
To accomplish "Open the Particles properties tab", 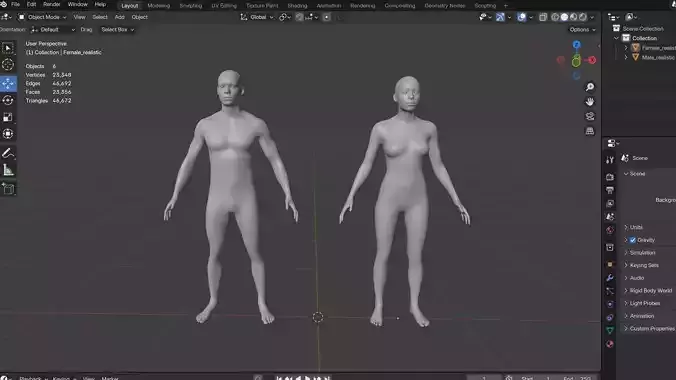I will click(x=610, y=291).
